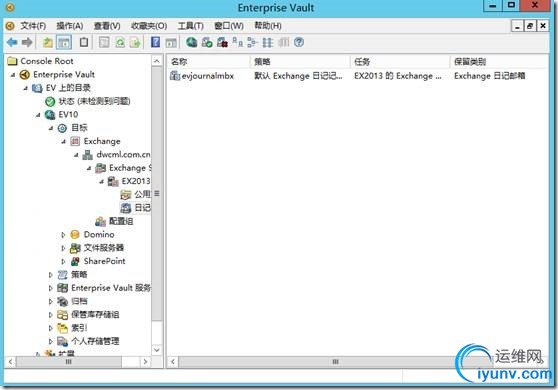
Task: Expand the 策略 node
Action: pos(51,275)
